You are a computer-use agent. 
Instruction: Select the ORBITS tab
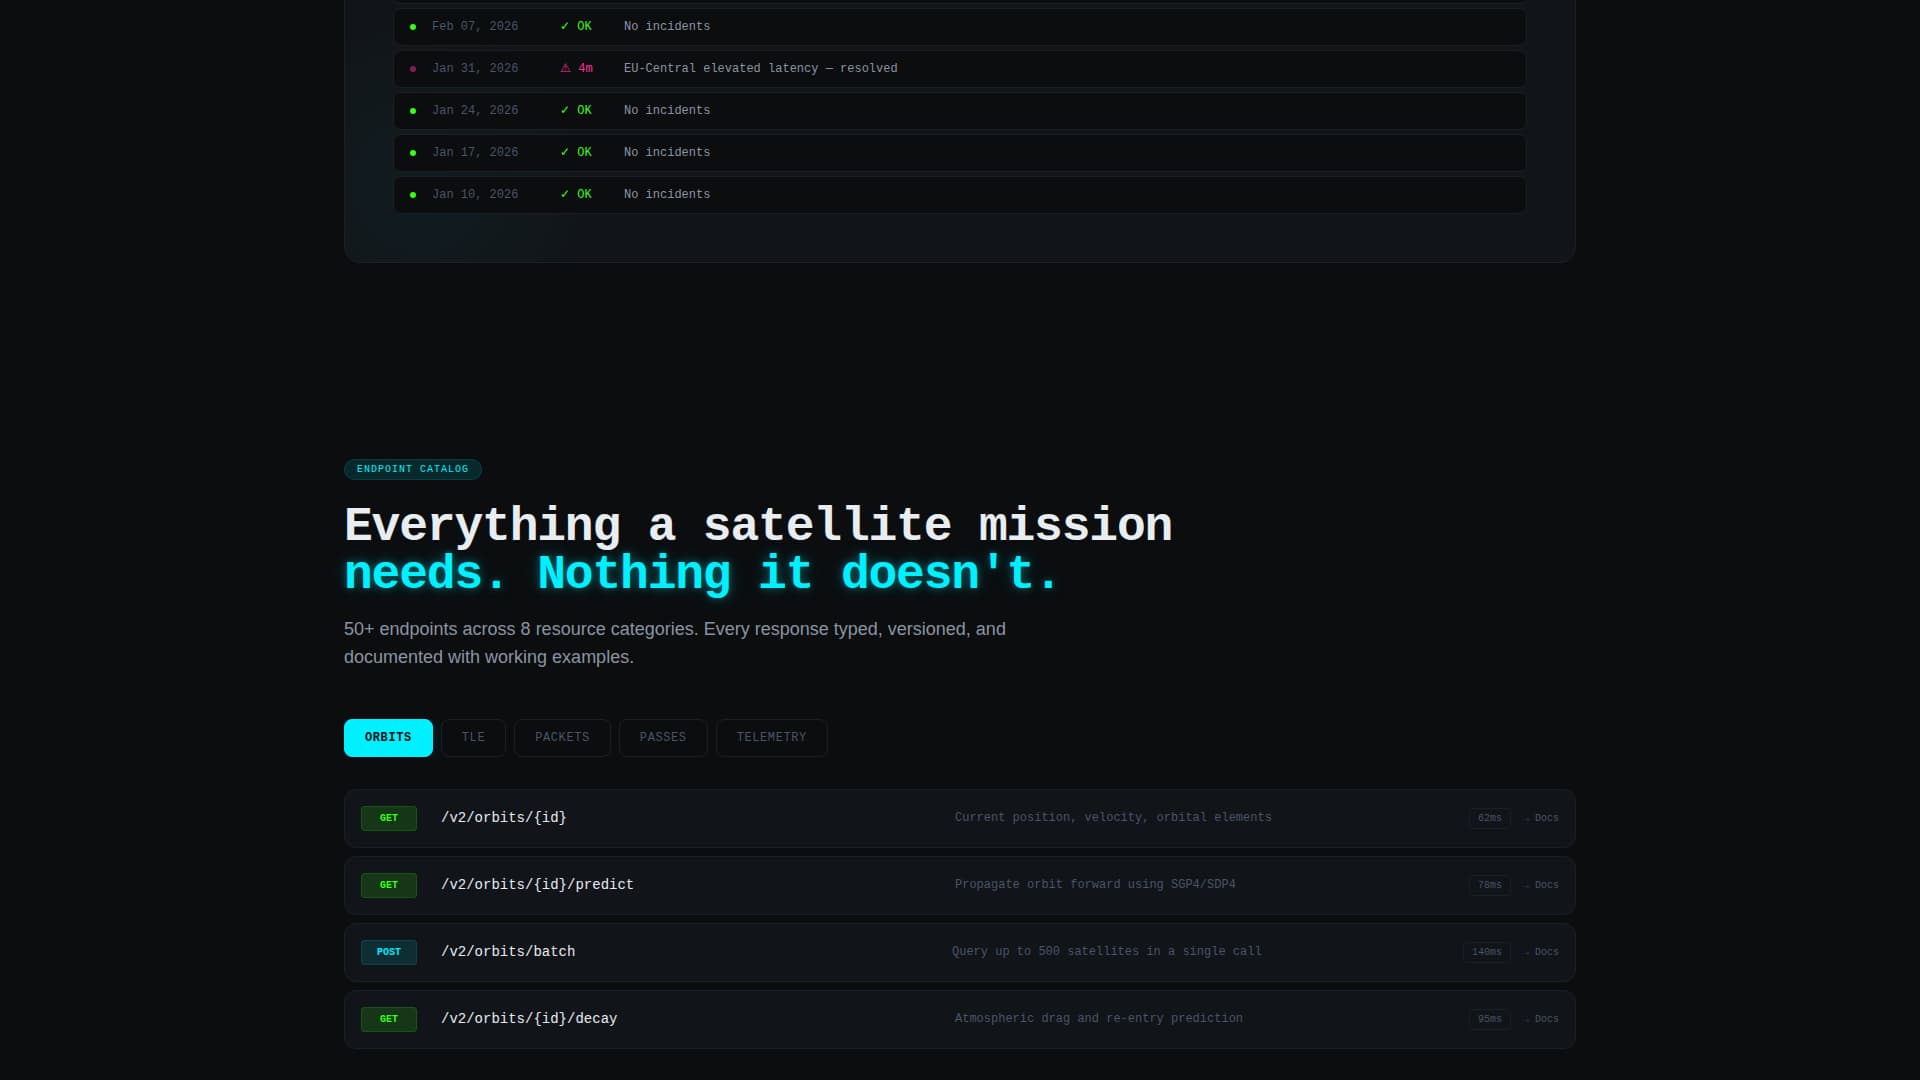[x=388, y=738]
